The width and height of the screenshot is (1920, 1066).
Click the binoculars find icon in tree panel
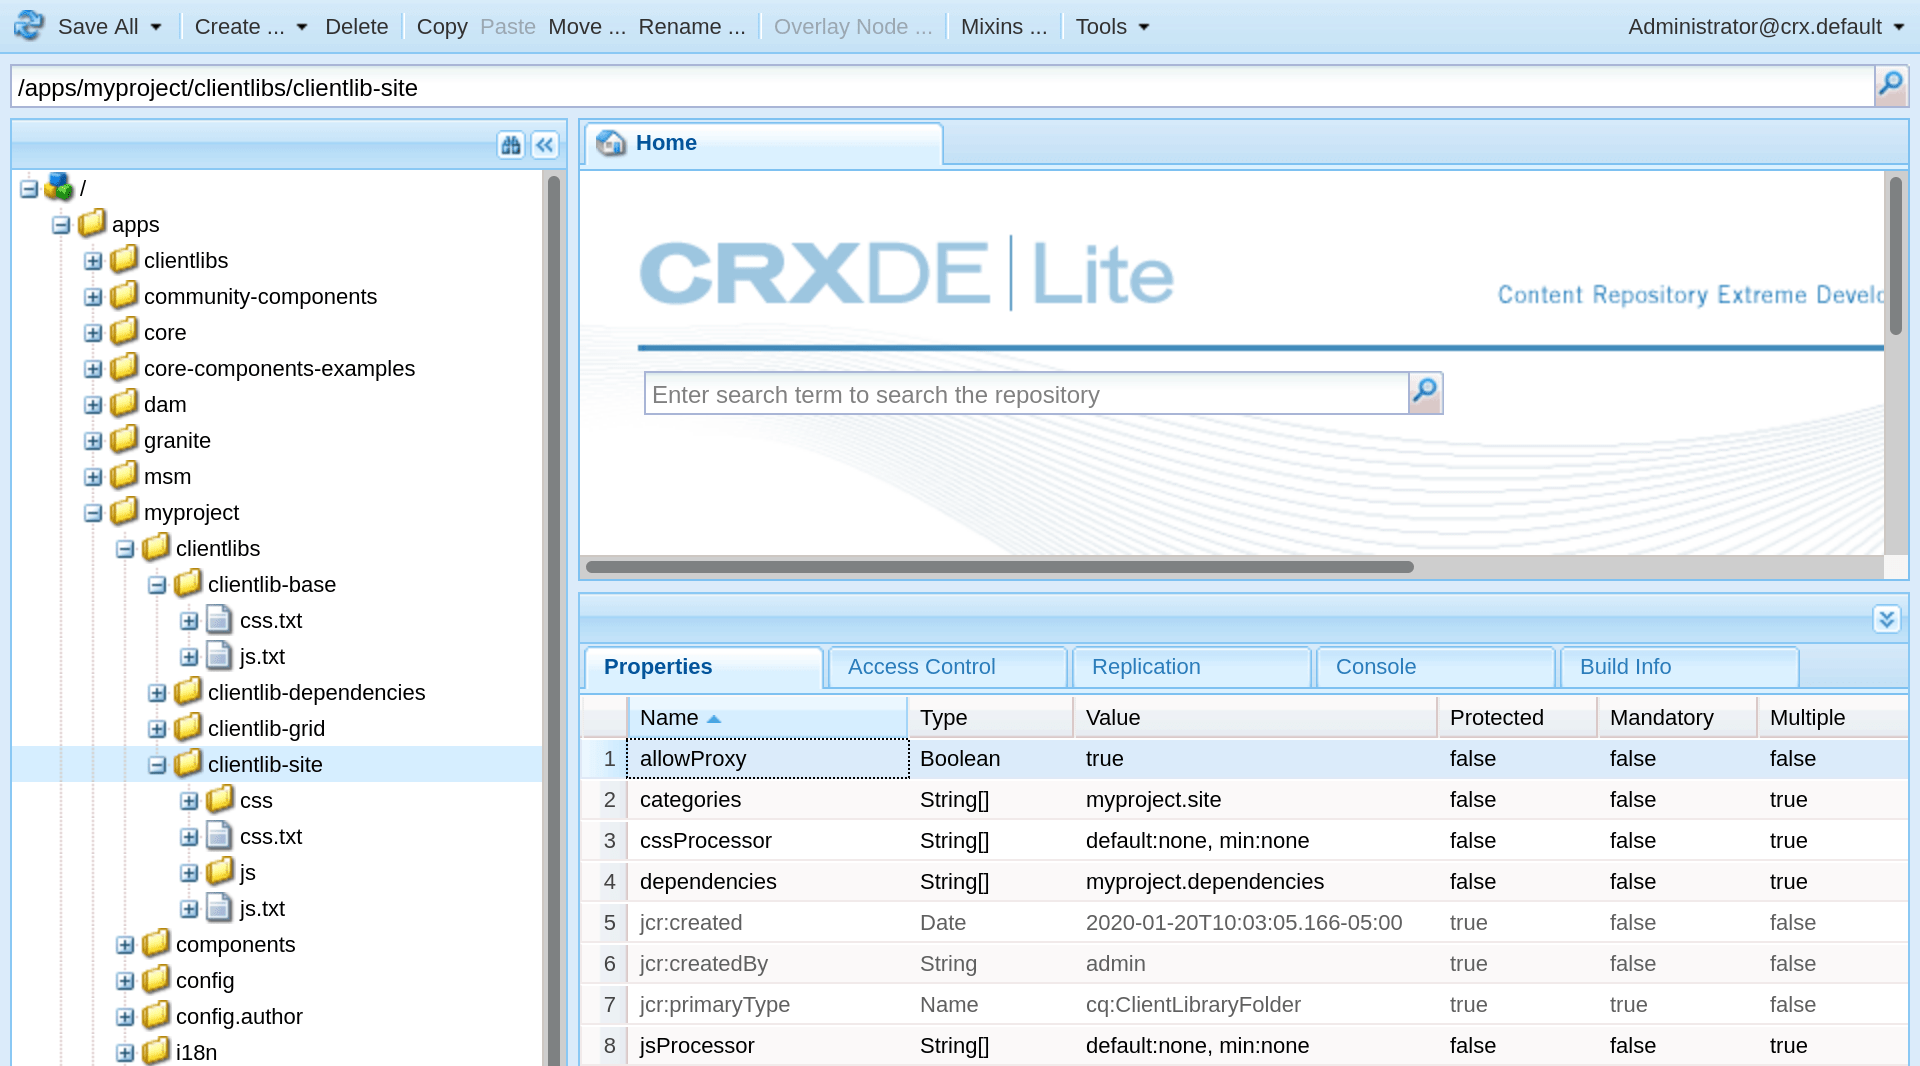(x=511, y=145)
